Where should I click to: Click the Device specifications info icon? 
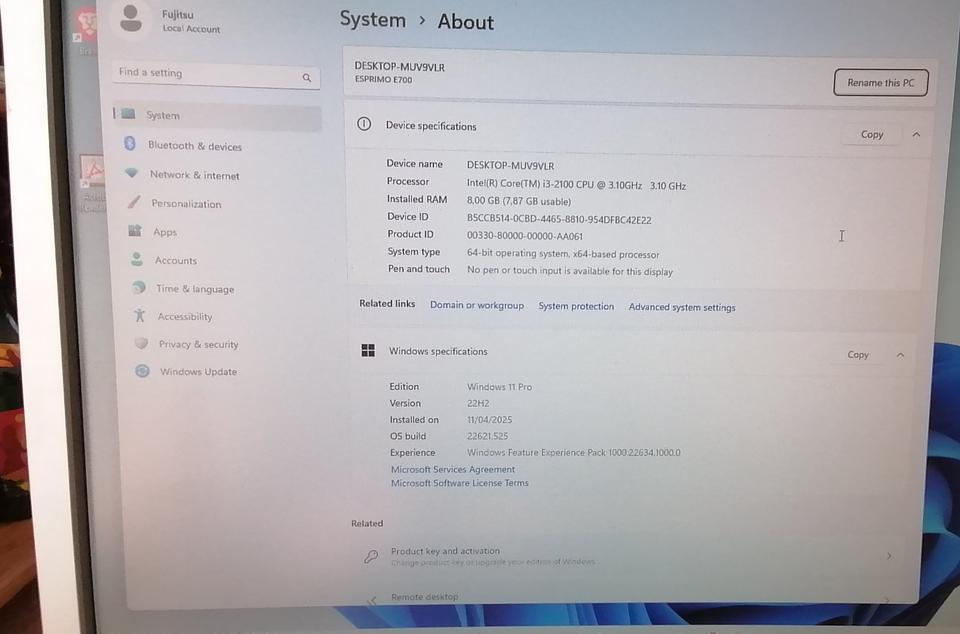[364, 124]
